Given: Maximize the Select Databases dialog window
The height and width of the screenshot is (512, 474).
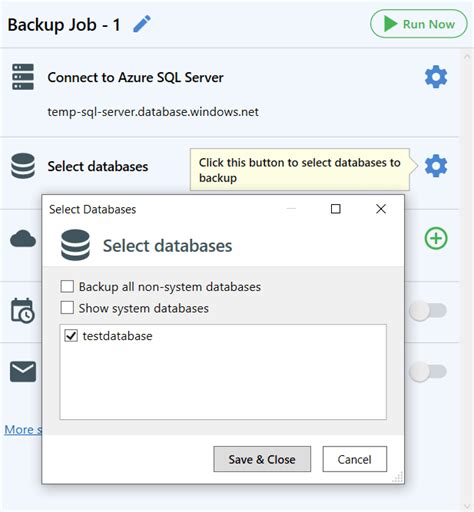Looking at the screenshot, I should coord(335,209).
